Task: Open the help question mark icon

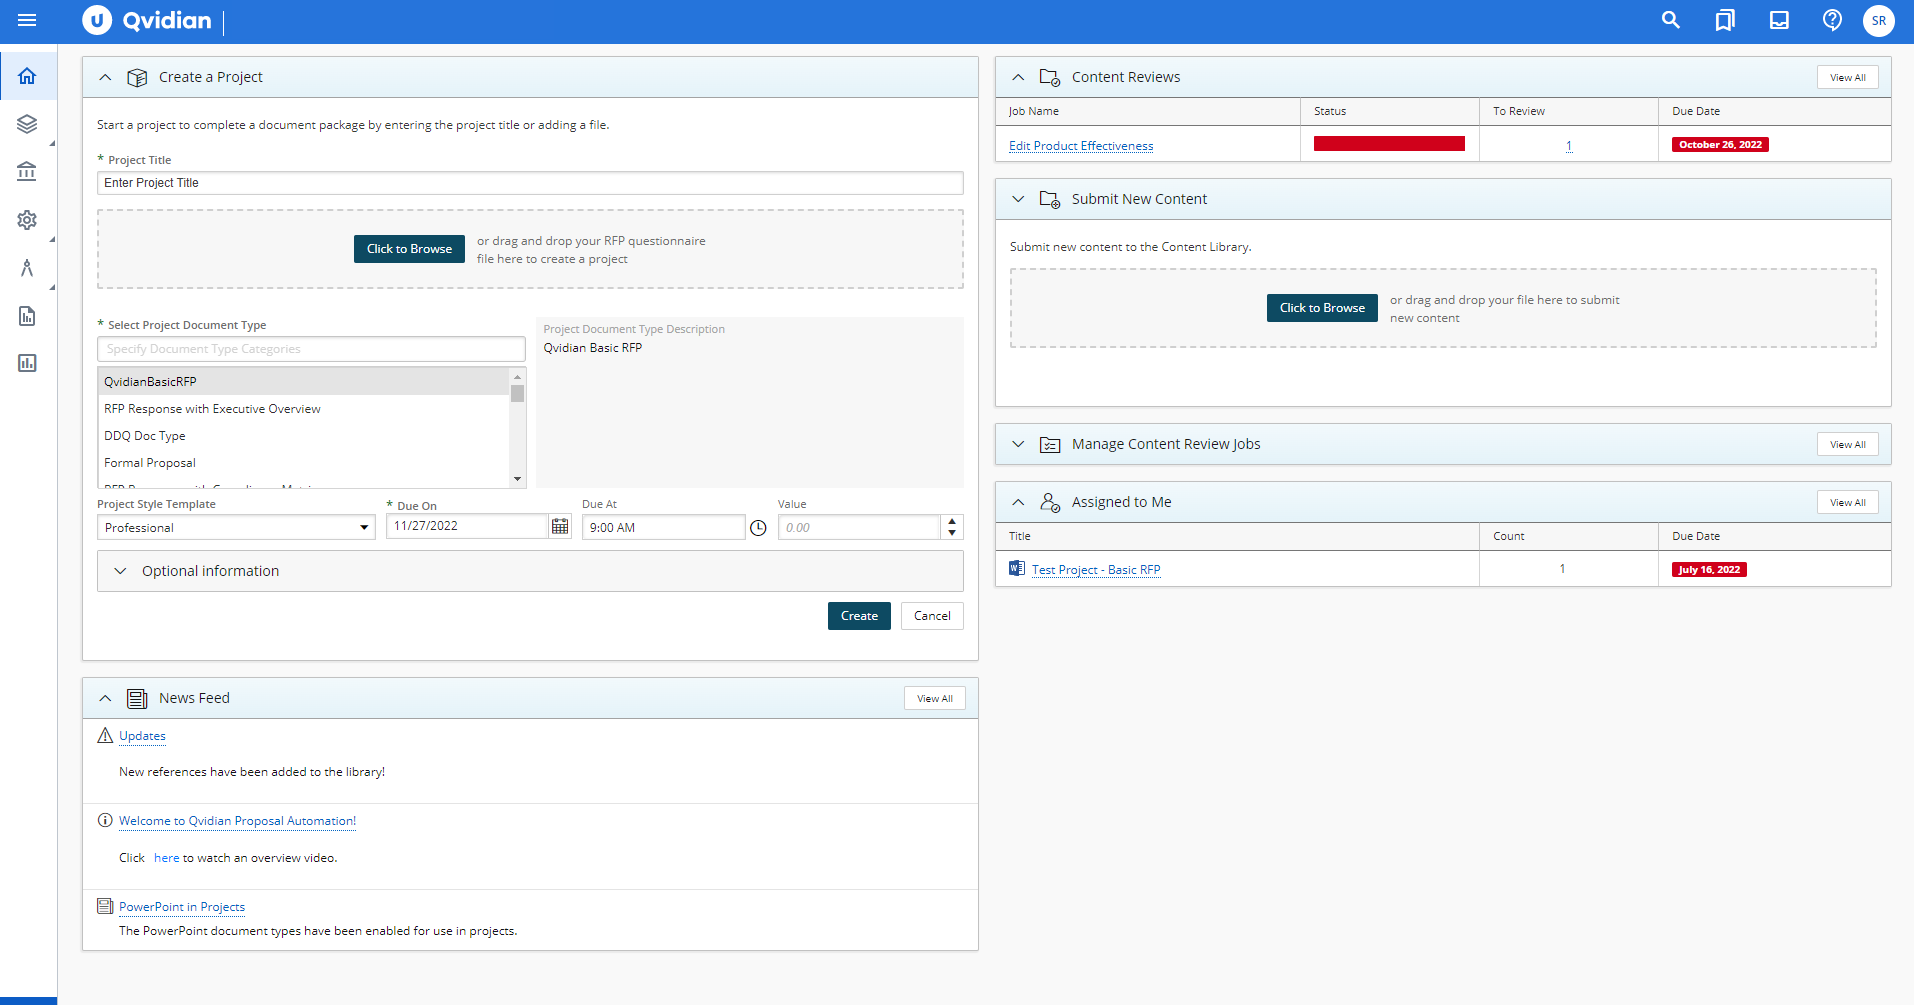Action: tap(1832, 20)
